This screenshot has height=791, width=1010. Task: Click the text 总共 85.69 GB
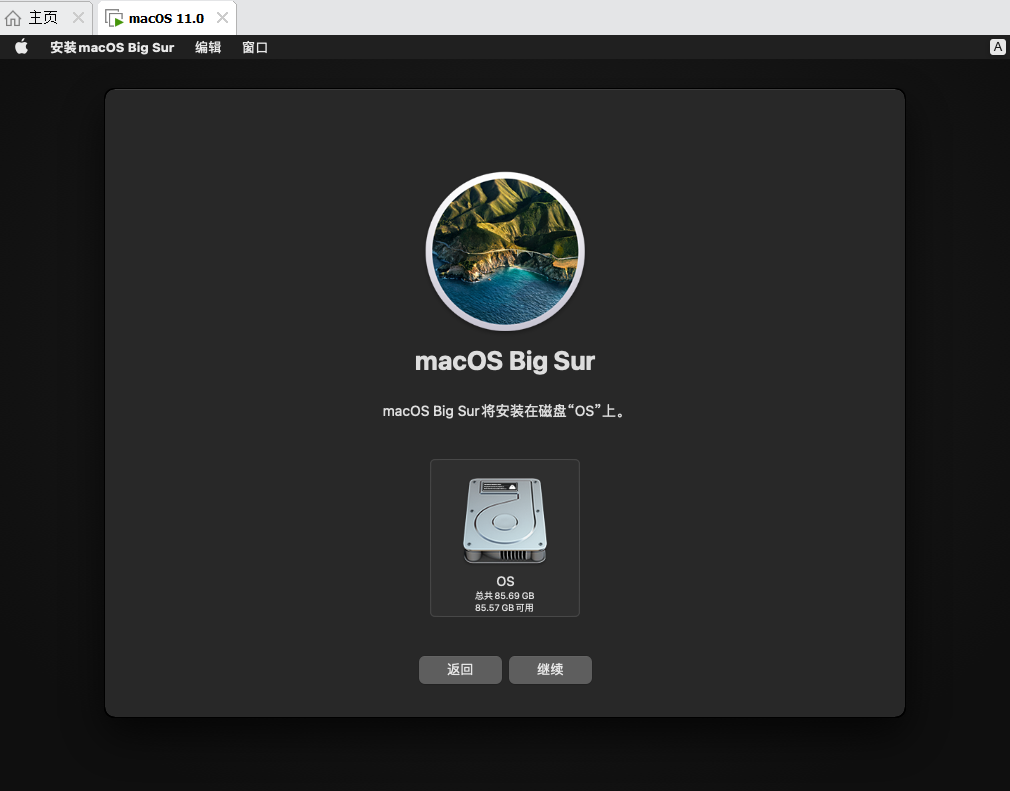504,596
